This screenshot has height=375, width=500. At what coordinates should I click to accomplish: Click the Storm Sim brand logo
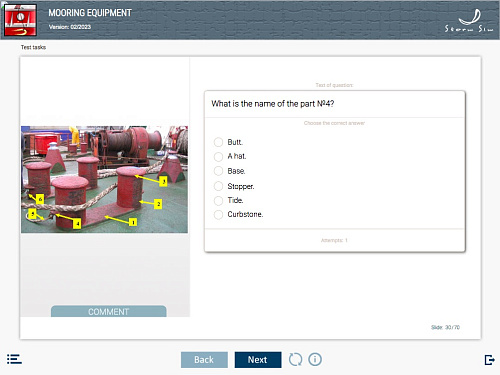(469, 21)
